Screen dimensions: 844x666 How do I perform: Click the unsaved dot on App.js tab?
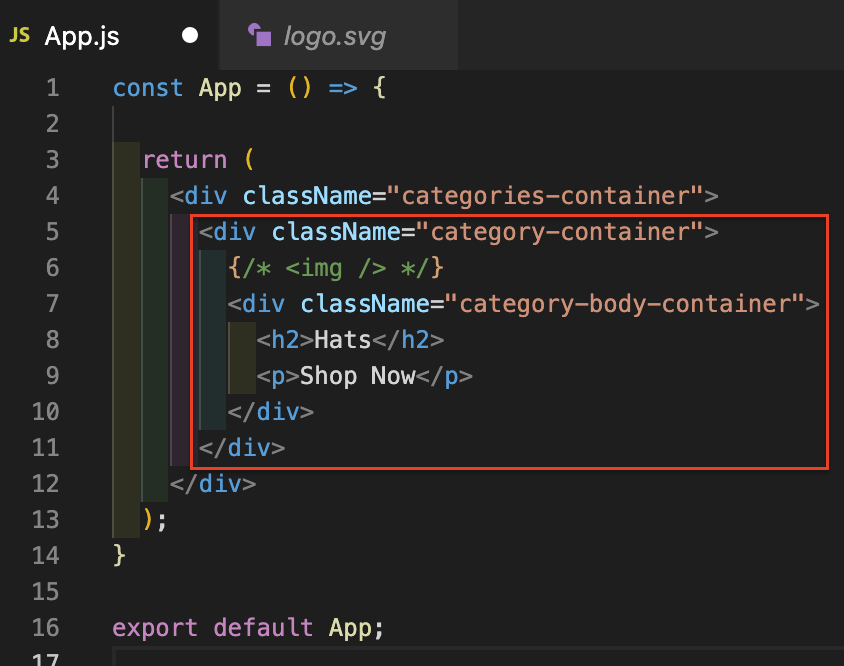[x=190, y=36]
